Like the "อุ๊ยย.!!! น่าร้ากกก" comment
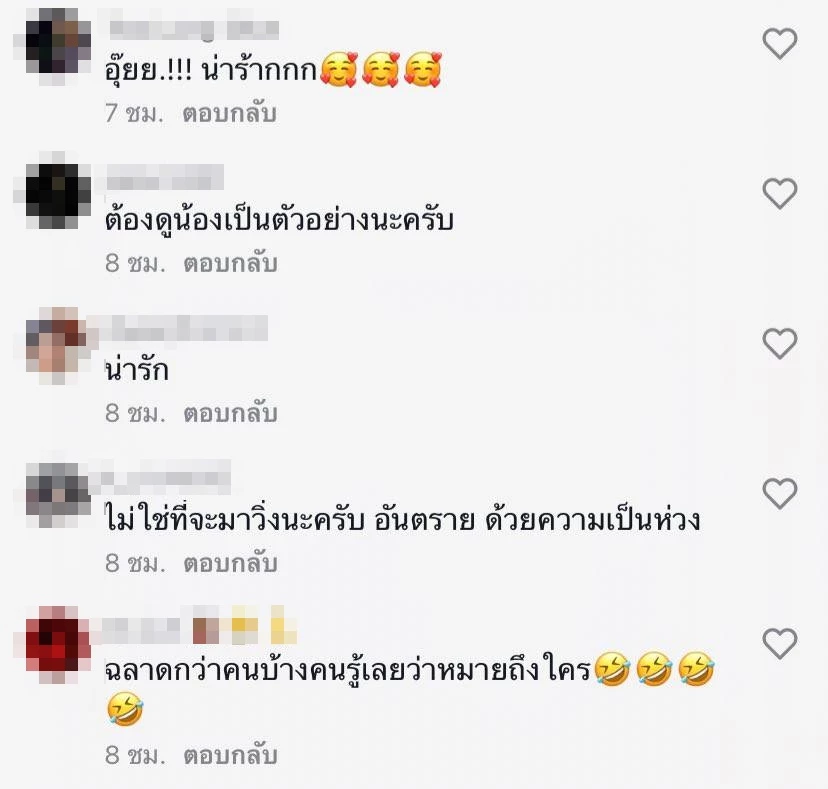 tap(780, 43)
